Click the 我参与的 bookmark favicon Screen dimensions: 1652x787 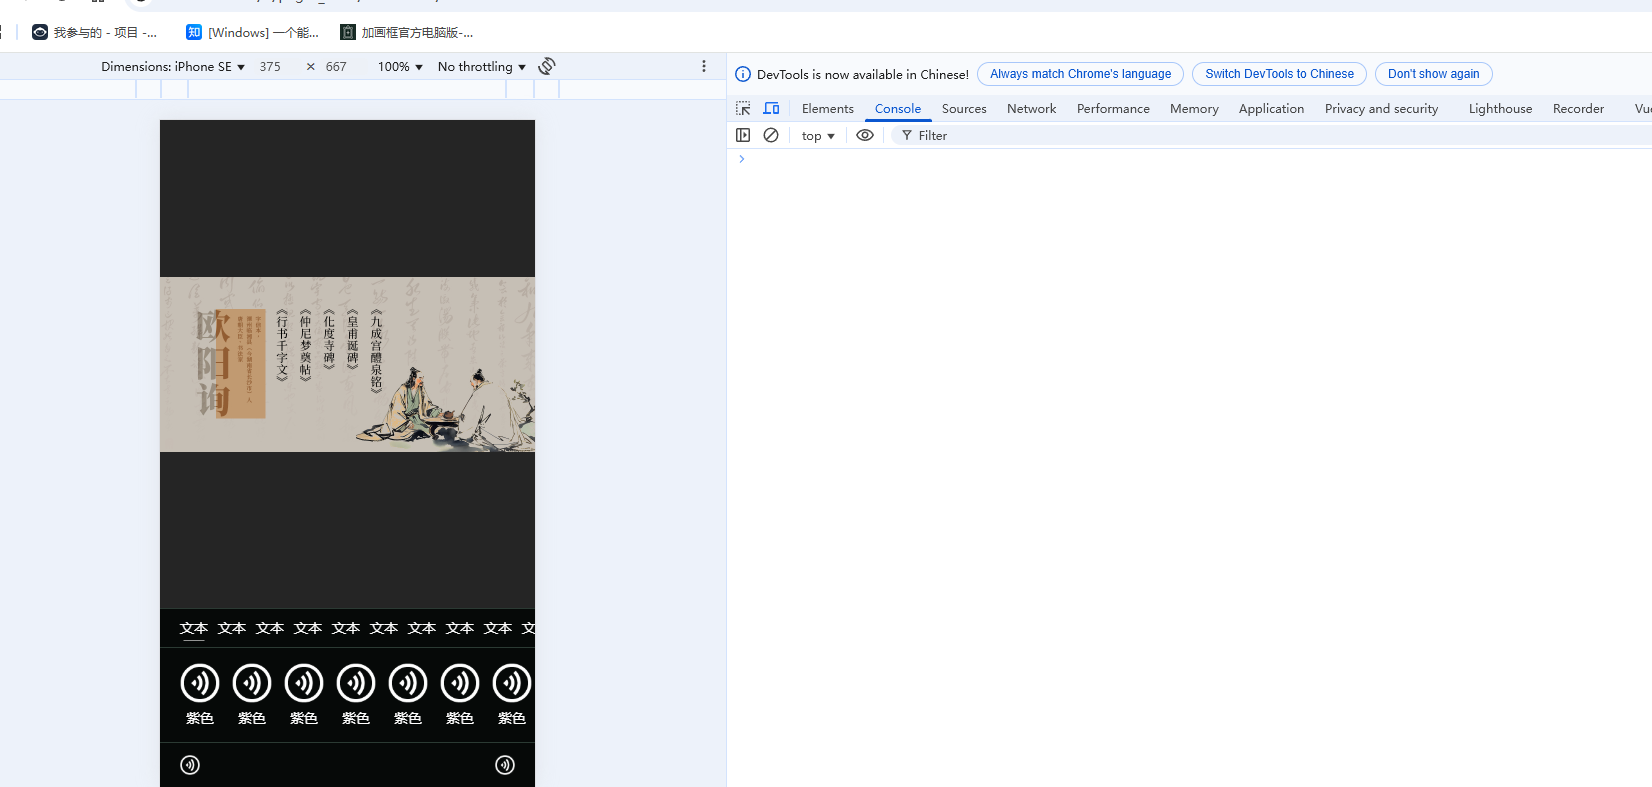click(40, 32)
